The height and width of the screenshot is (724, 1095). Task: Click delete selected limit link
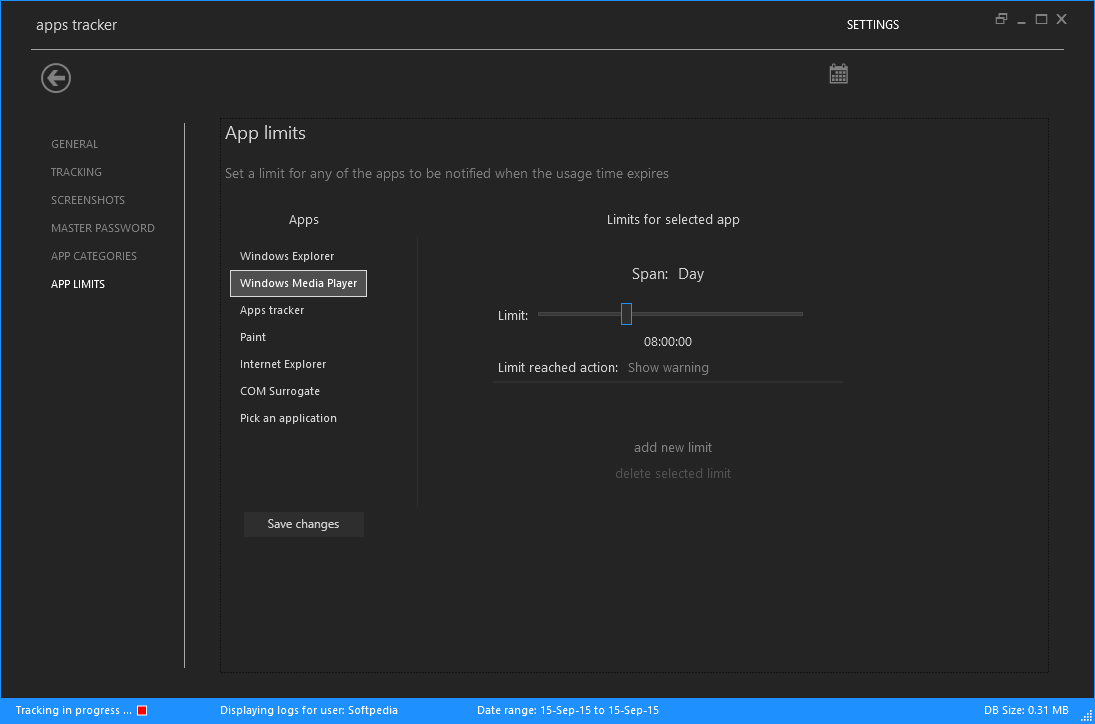tap(673, 473)
